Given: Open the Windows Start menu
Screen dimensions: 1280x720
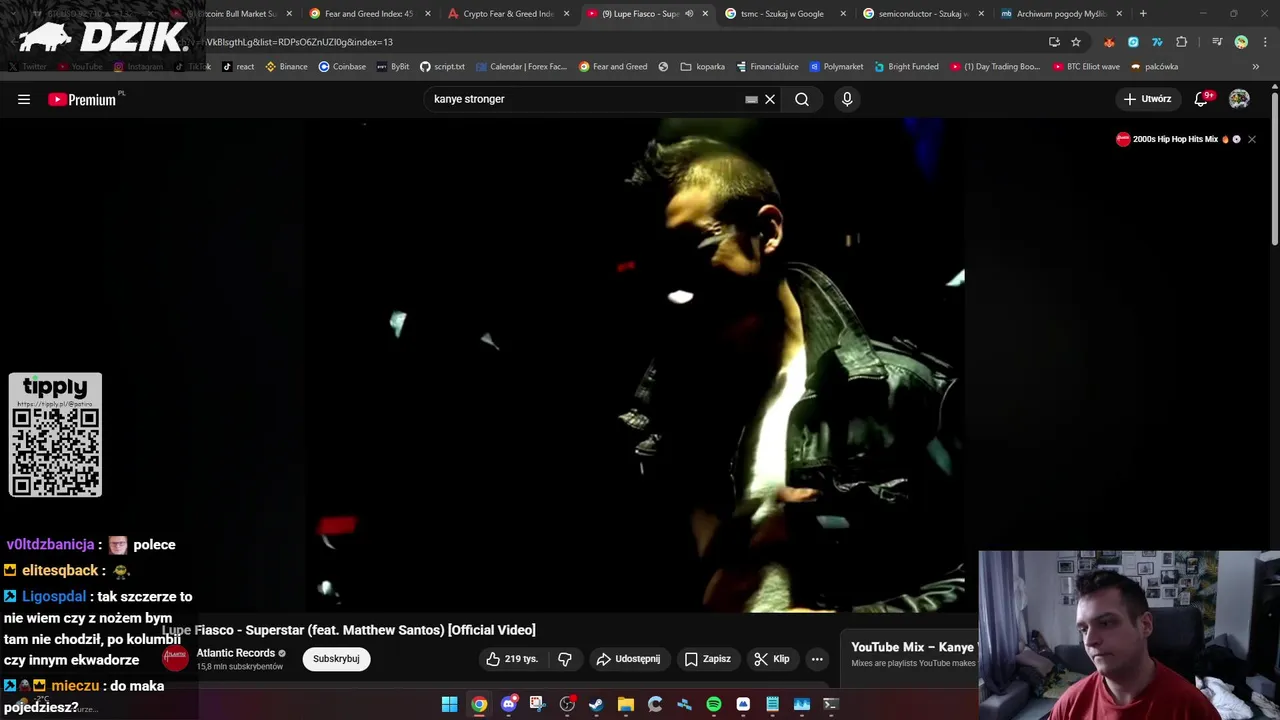Looking at the screenshot, I should point(450,705).
